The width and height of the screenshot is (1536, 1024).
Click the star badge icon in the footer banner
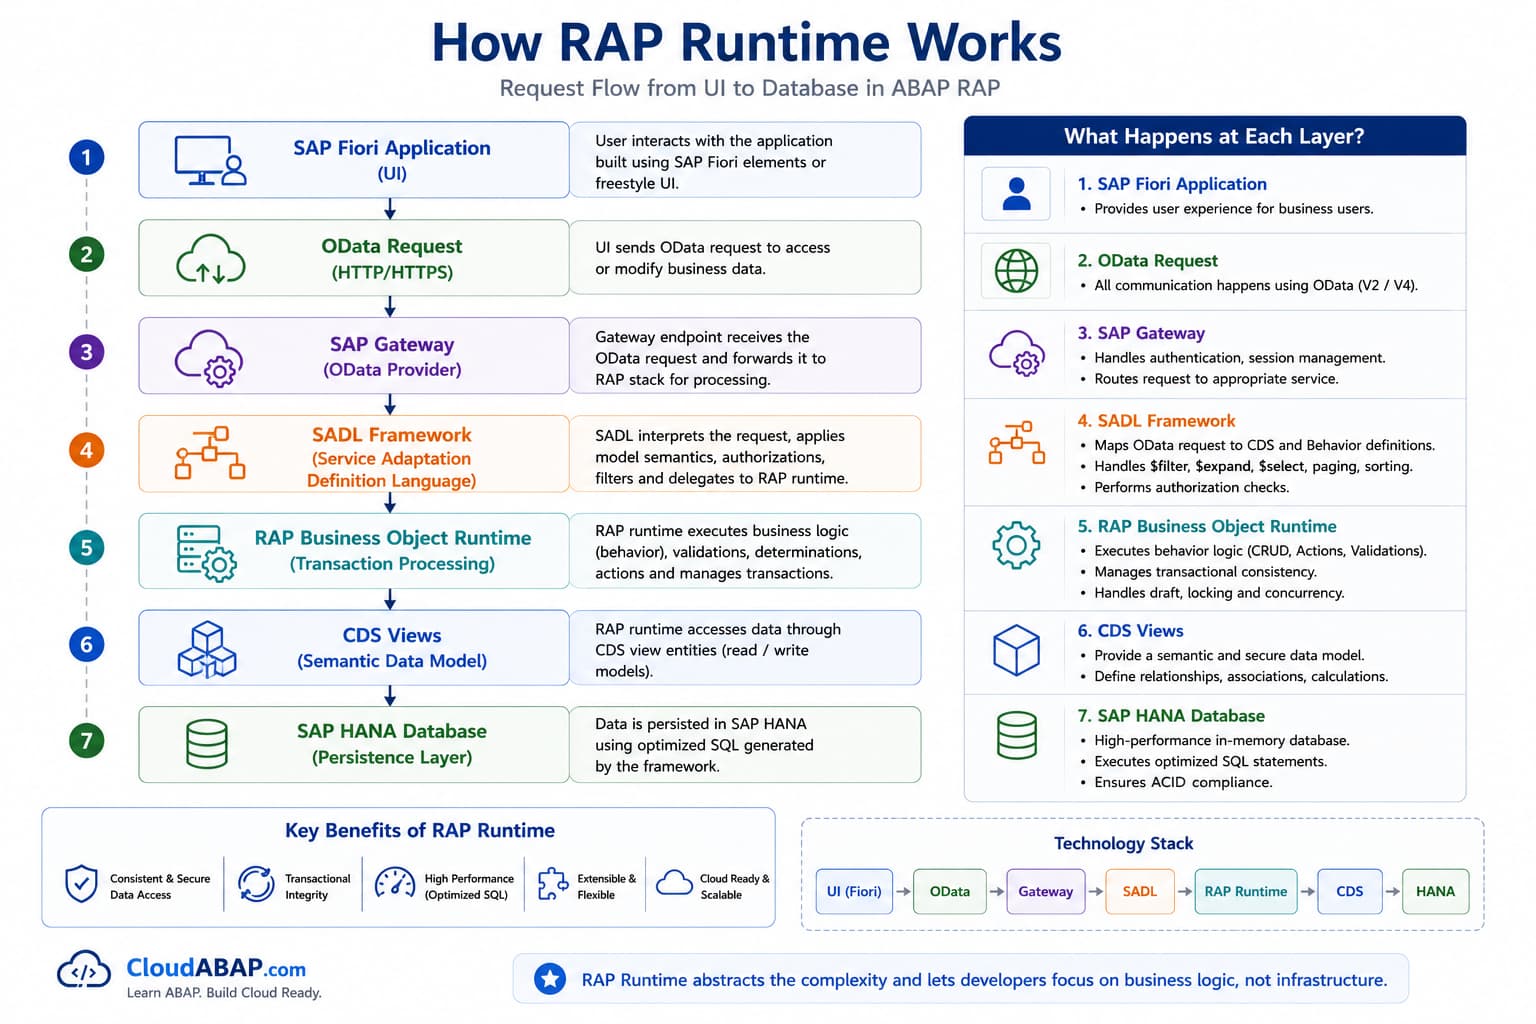click(549, 979)
